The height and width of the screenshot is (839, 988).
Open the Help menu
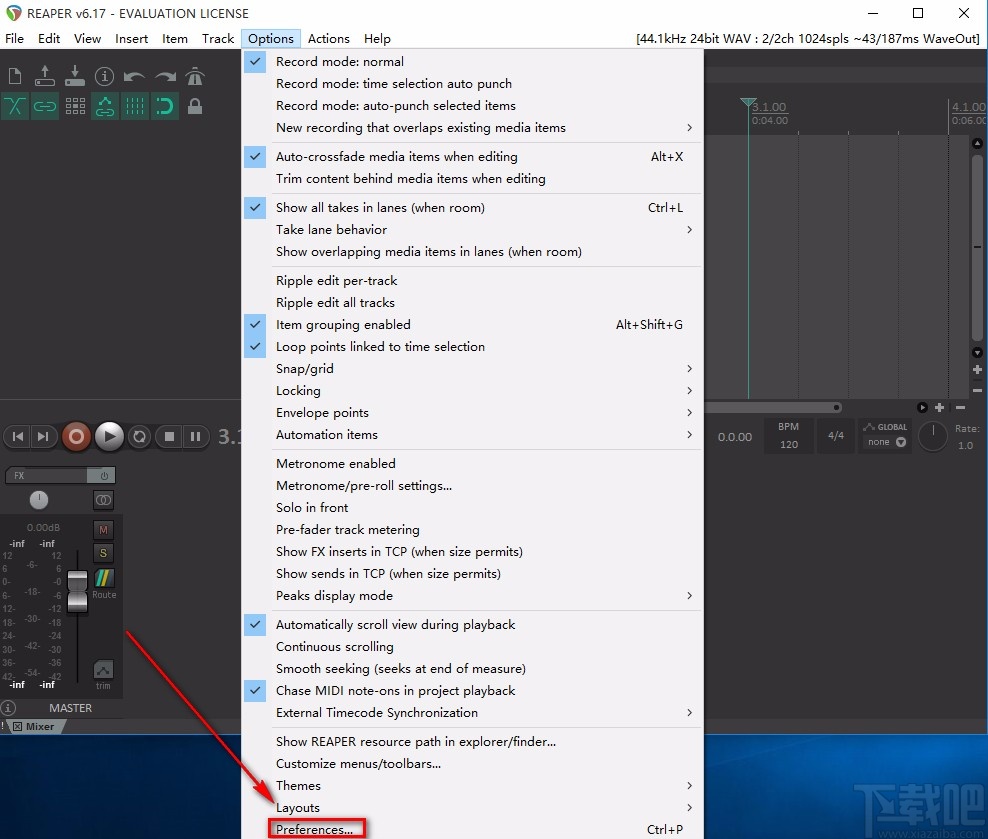[x=377, y=38]
